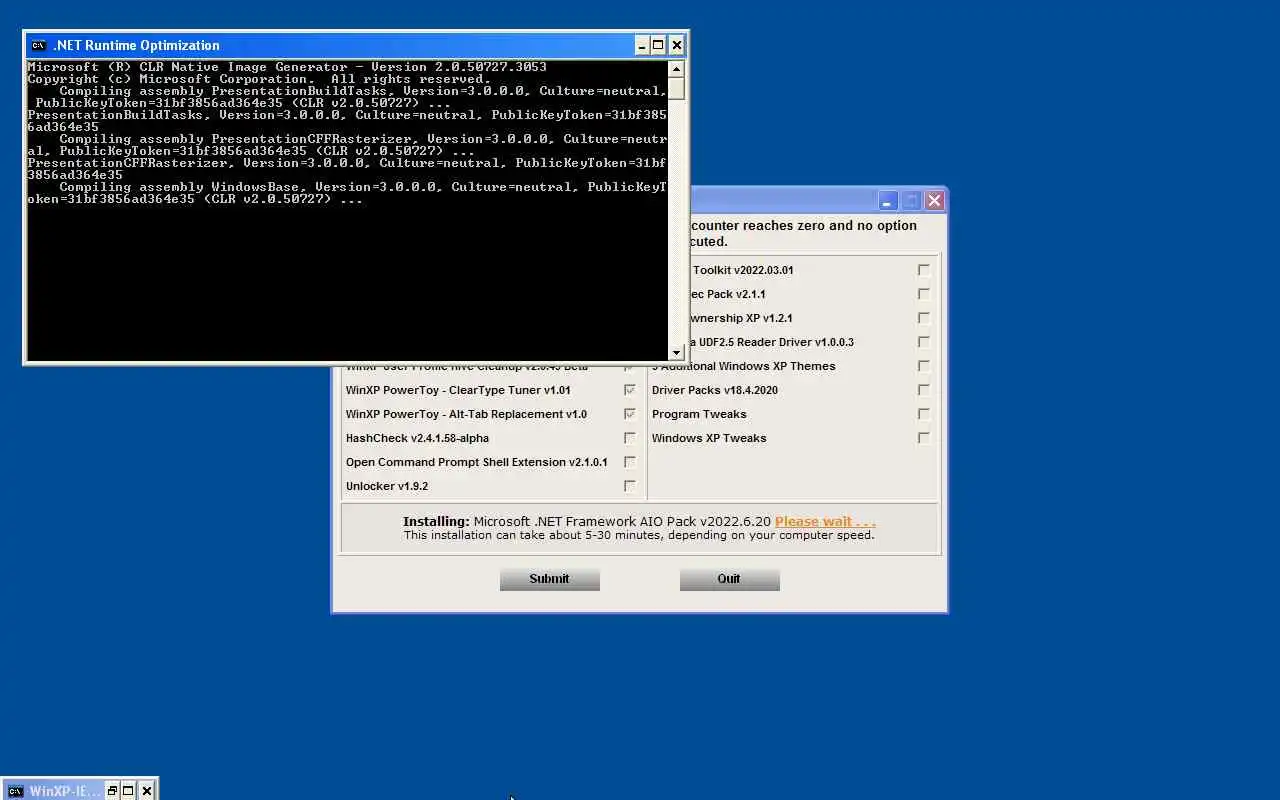Enable Unlocker v1.9.2 checkbox
Viewport: 1280px width, 800px height.
point(630,486)
